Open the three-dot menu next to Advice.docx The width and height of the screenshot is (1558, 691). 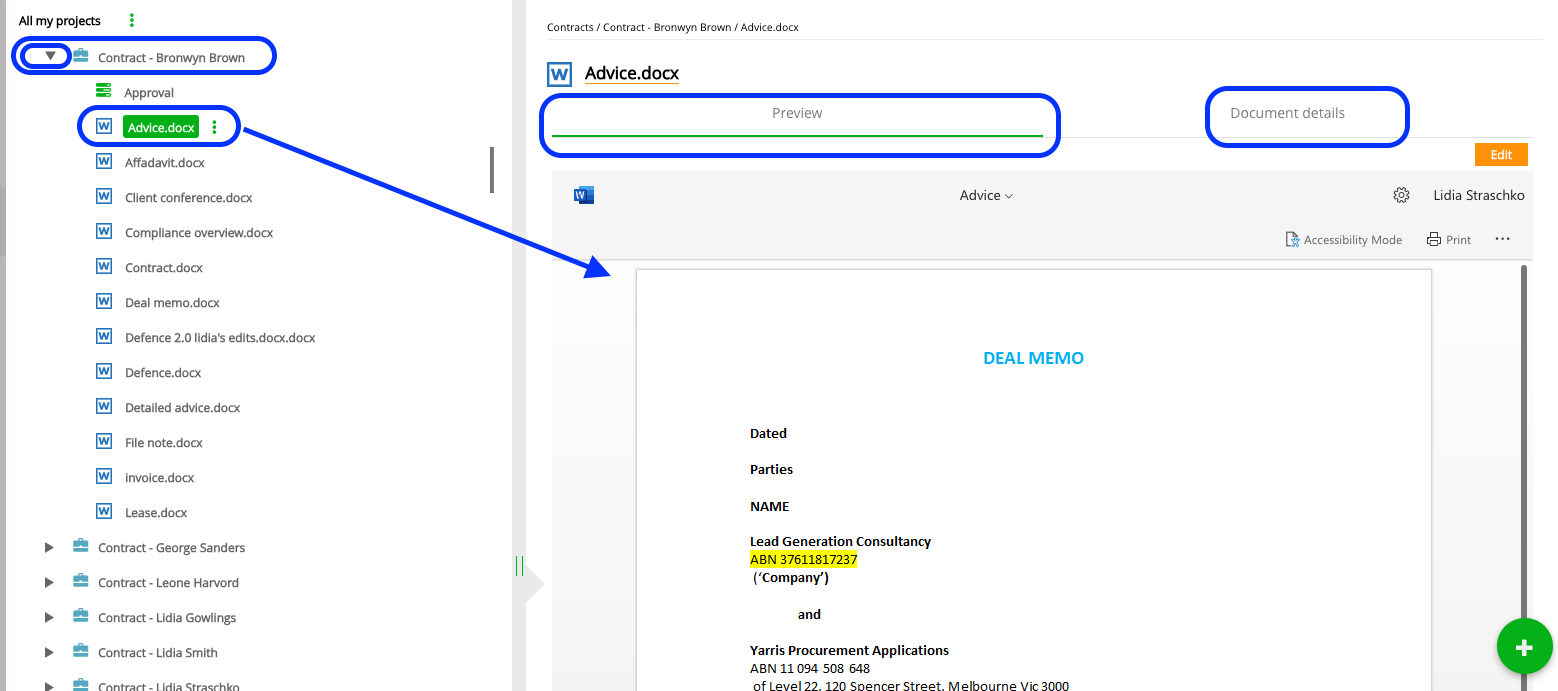pos(214,127)
